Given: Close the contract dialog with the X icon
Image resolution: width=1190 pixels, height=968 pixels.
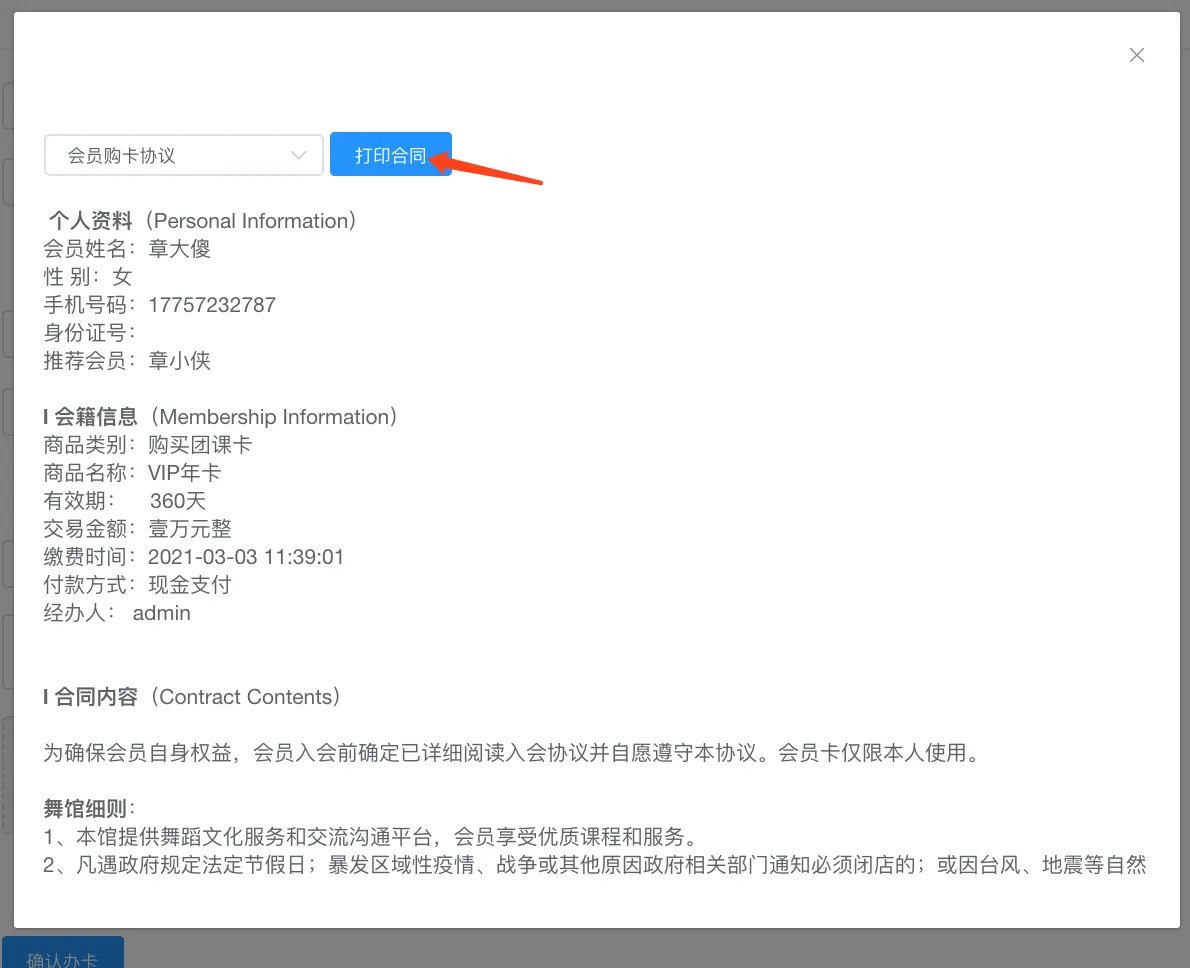Looking at the screenshot, I should (x=1136, y=56).
